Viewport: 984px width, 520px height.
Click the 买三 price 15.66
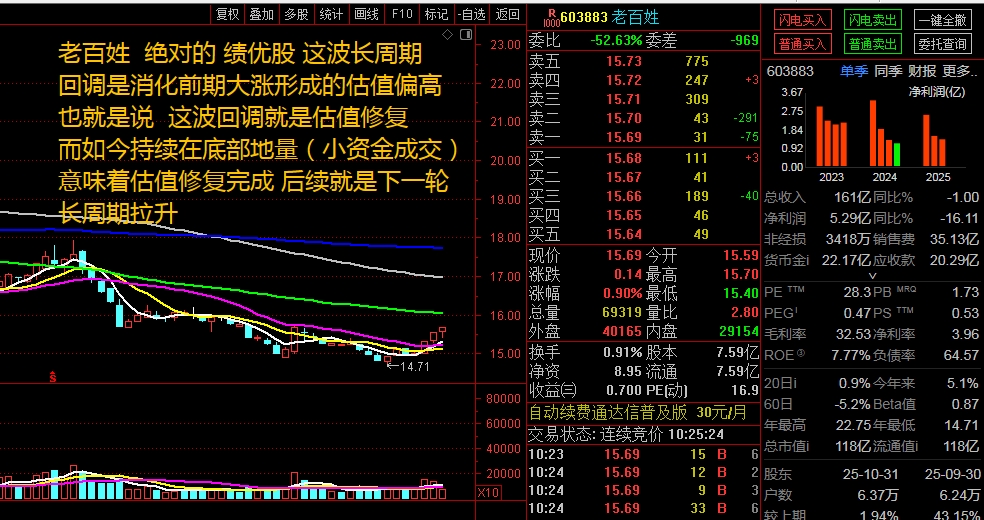pos(624,196)
